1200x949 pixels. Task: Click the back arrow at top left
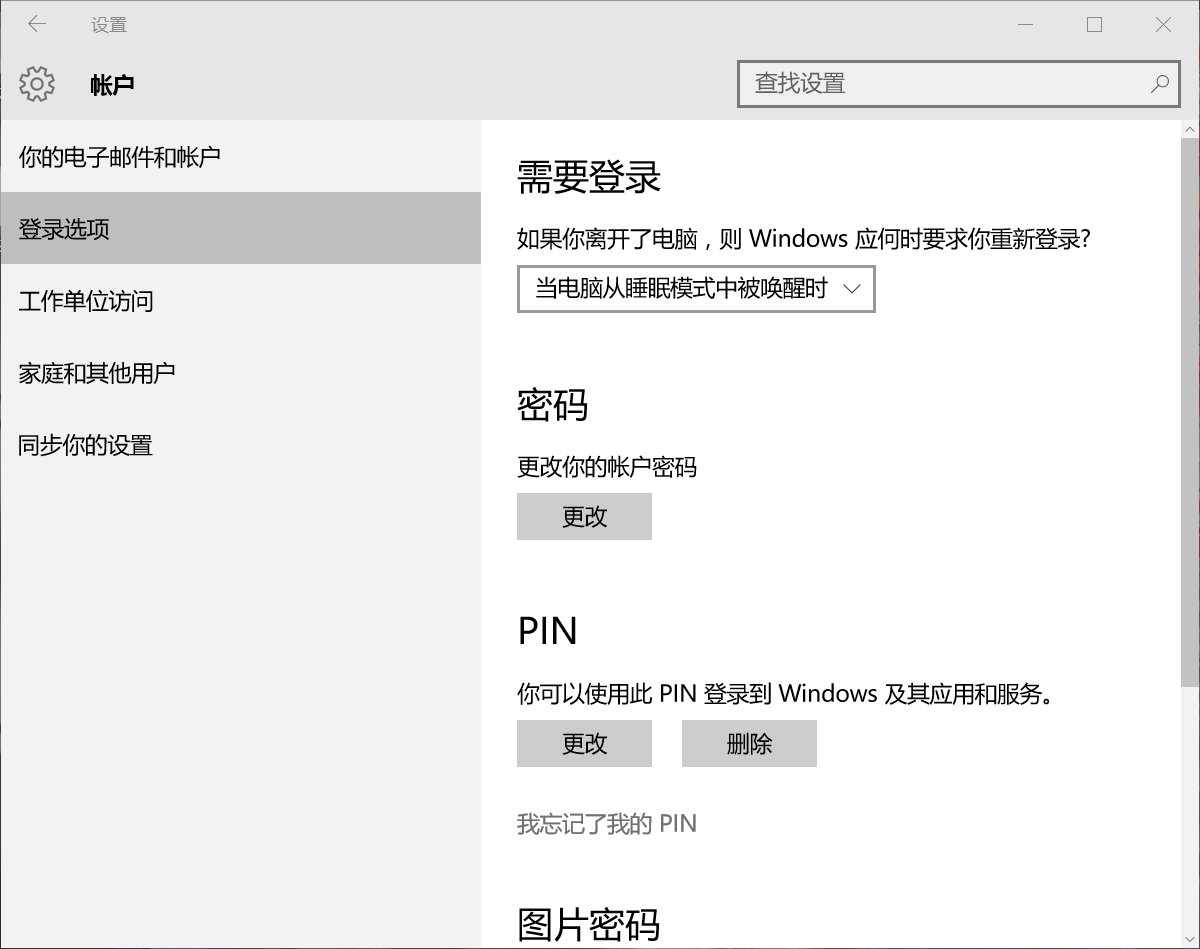point(37,23)
